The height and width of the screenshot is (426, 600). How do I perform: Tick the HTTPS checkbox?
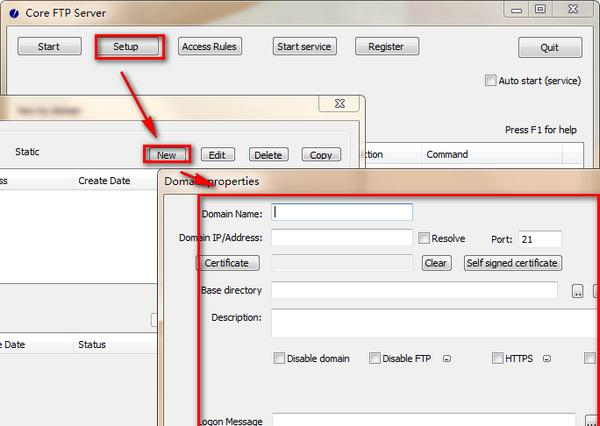tap(497, 358)
